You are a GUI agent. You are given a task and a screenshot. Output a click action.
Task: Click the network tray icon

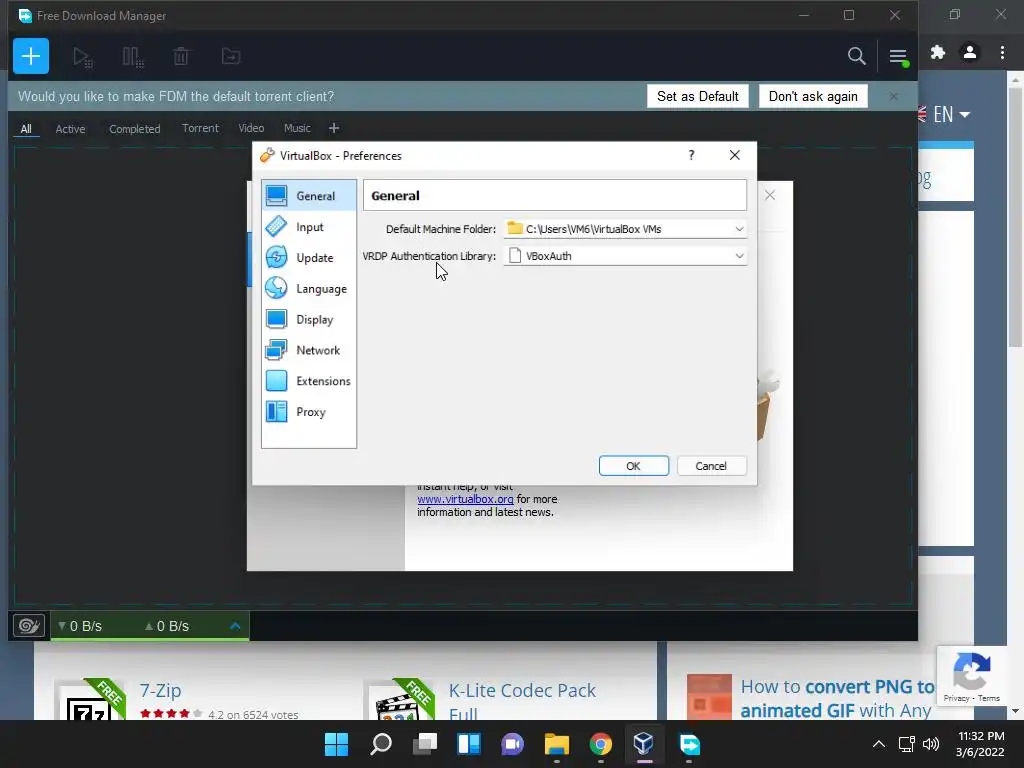tap(906, 744)
